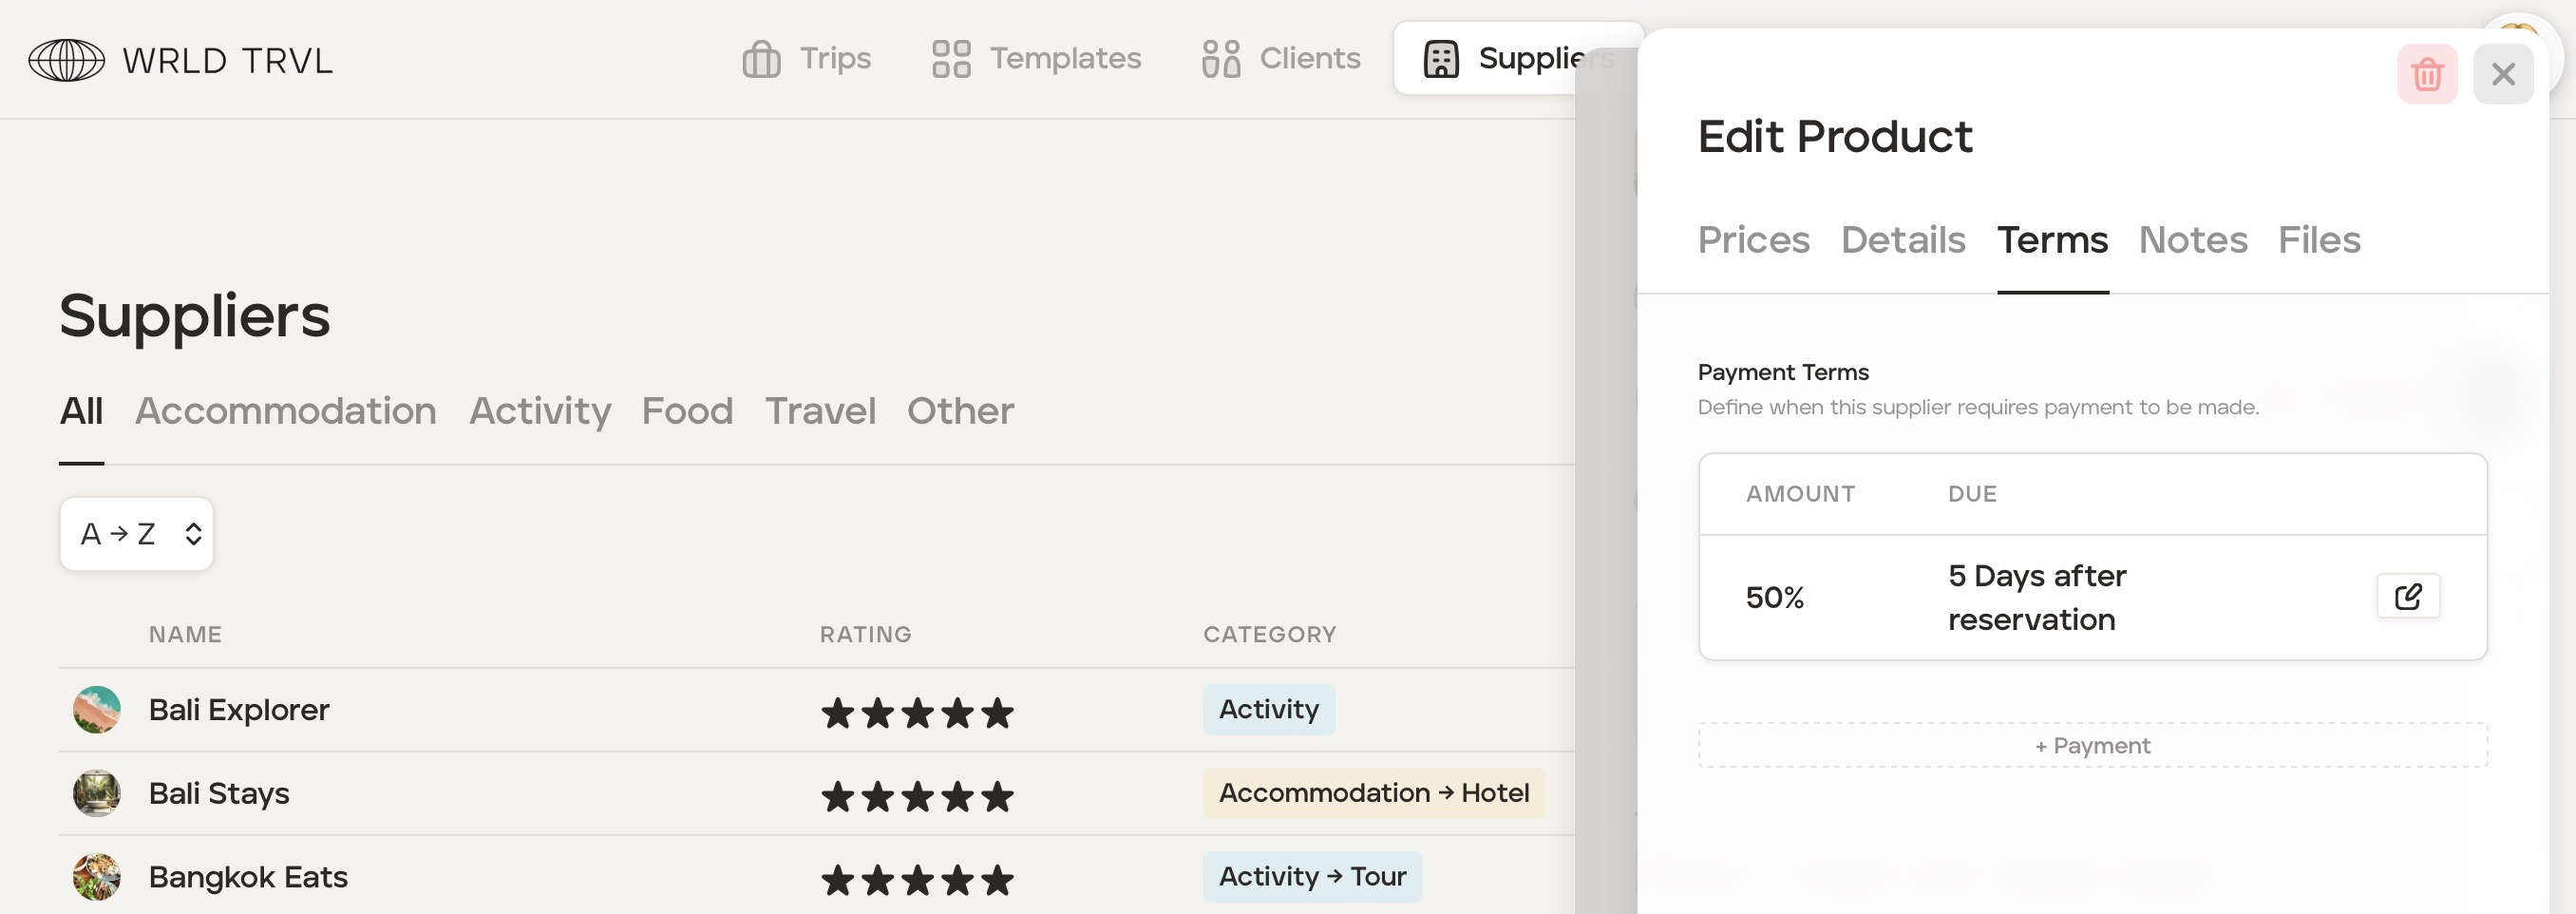Click the Suppliers building icon
2576x914 pixels.
(1440, 59)
